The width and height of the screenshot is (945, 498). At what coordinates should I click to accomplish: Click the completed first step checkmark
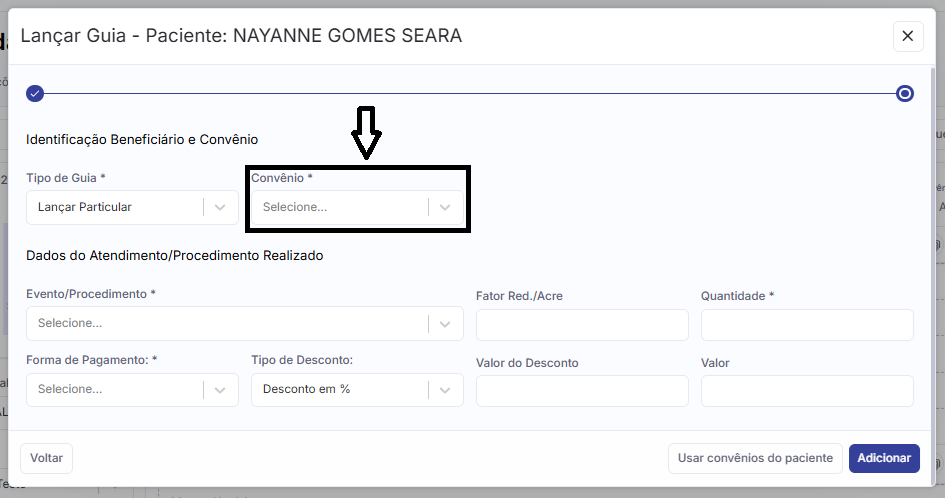click(35, 93)
